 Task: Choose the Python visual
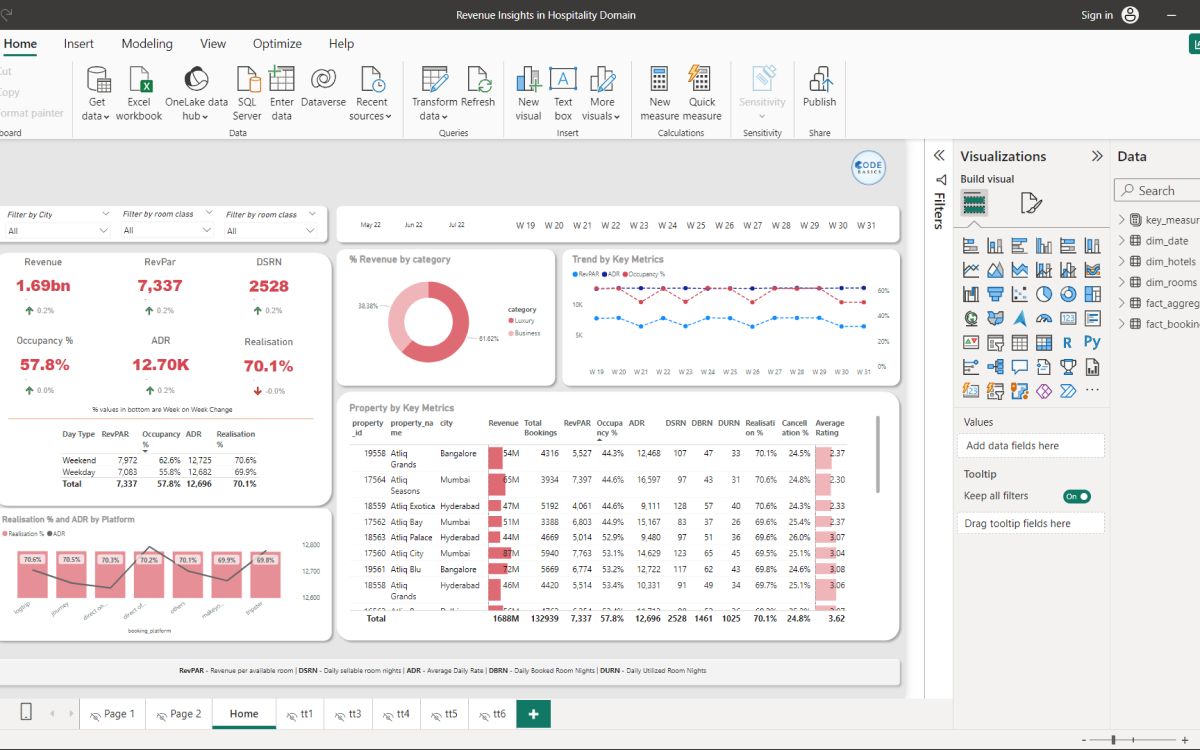[1092, 342]
